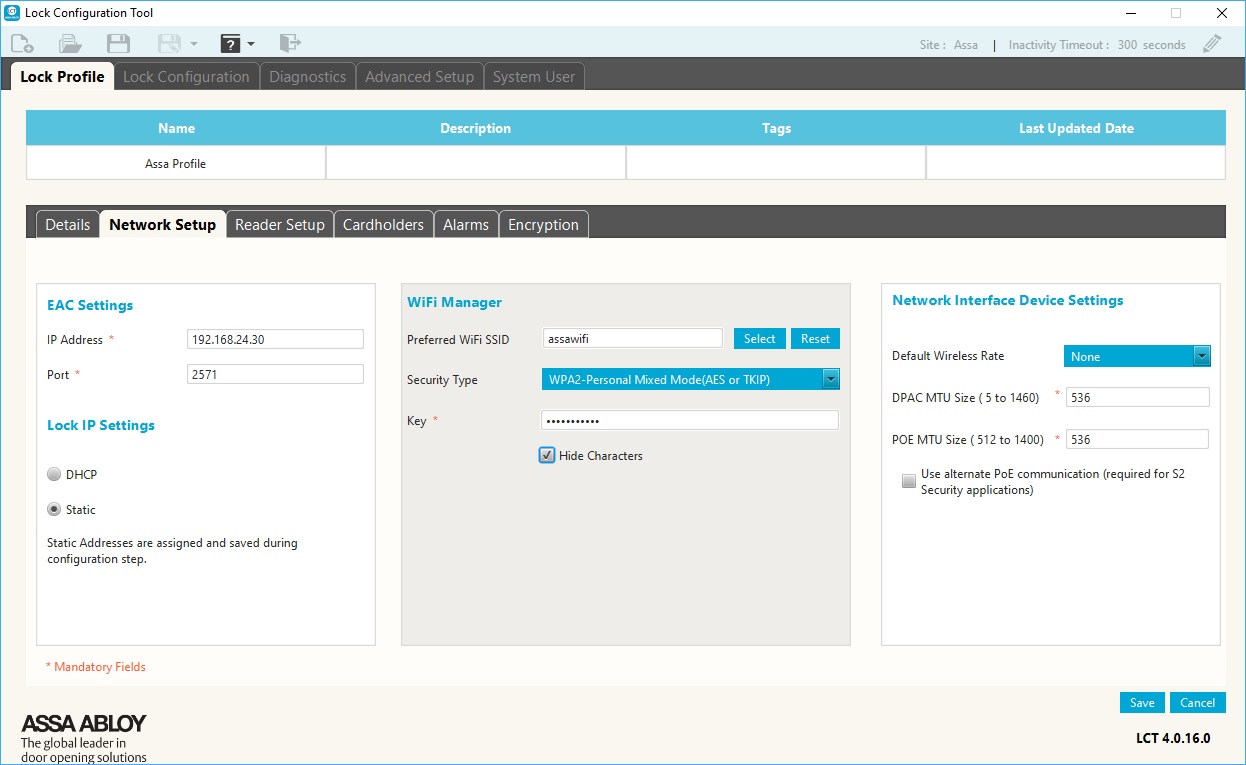Click the pencil edit timeout icon

(1212, 44)
